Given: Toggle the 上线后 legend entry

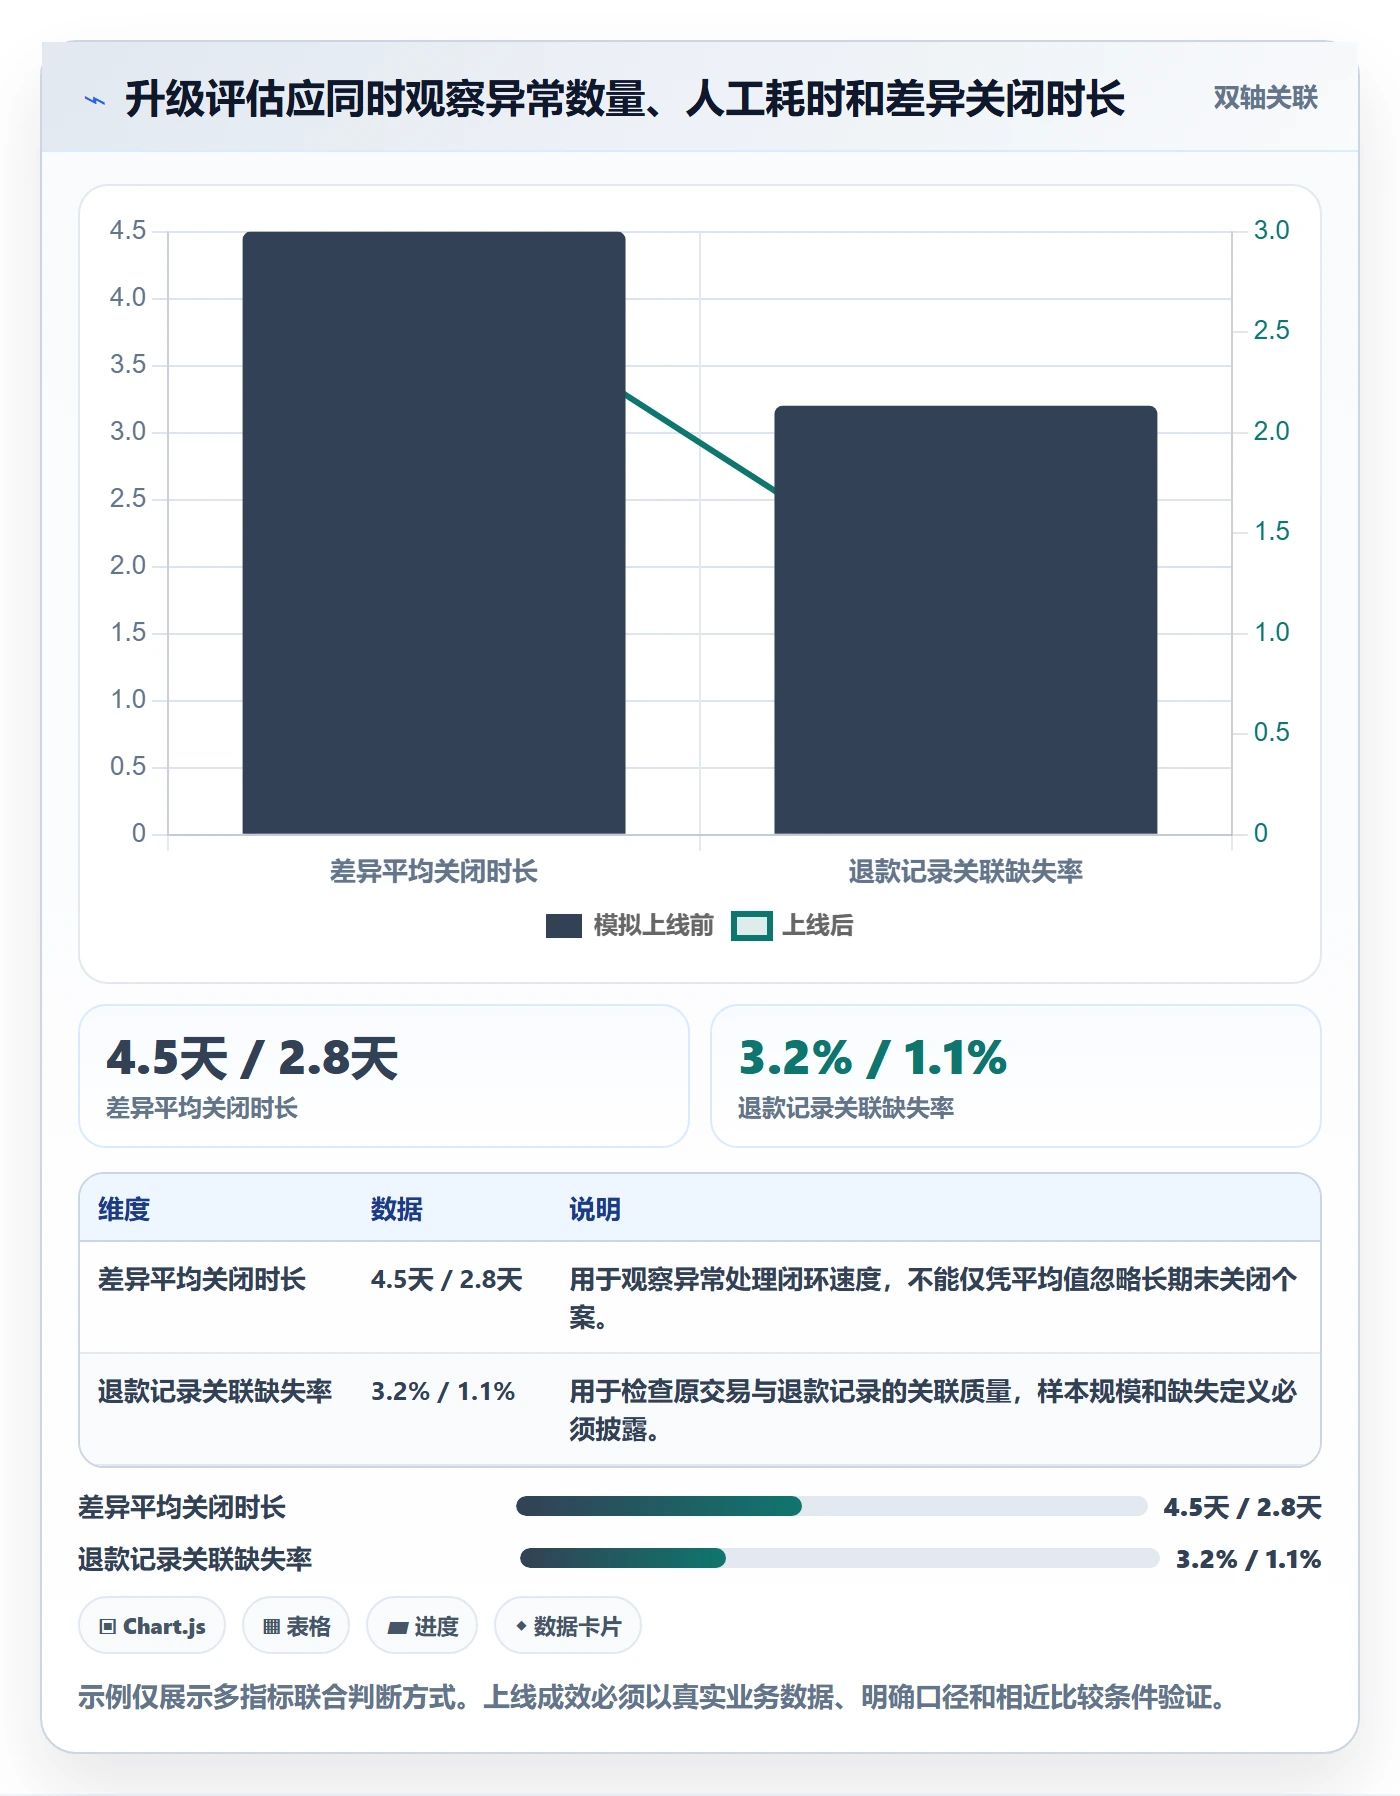Looking at the screenshot, I should [793, 925].
